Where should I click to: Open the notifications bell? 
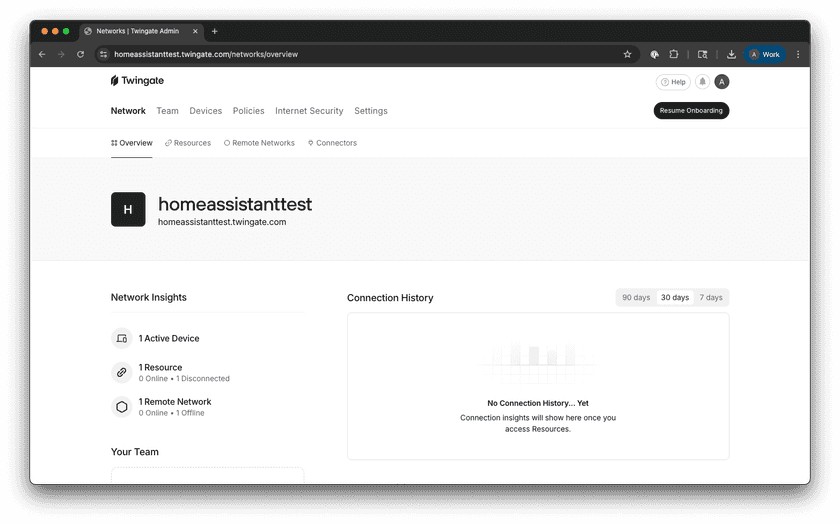pyautogui.click(x=702, y=81)
